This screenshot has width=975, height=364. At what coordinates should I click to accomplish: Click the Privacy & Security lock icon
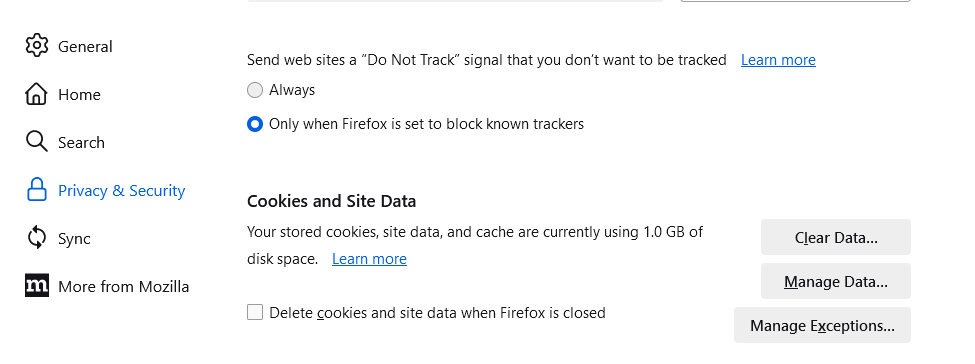pyautogui.click(x=37, y=190)
